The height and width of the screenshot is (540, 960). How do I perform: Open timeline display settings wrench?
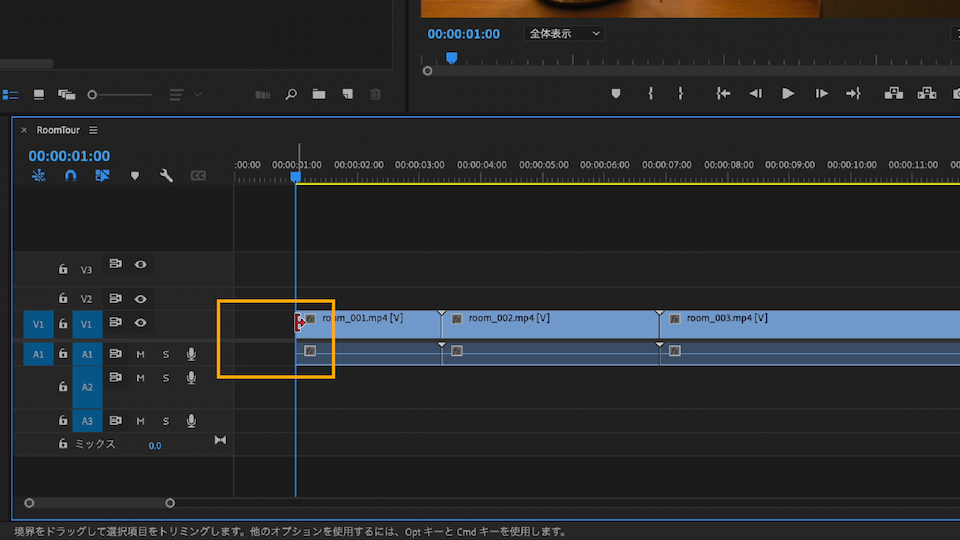[x=167, y=176]
